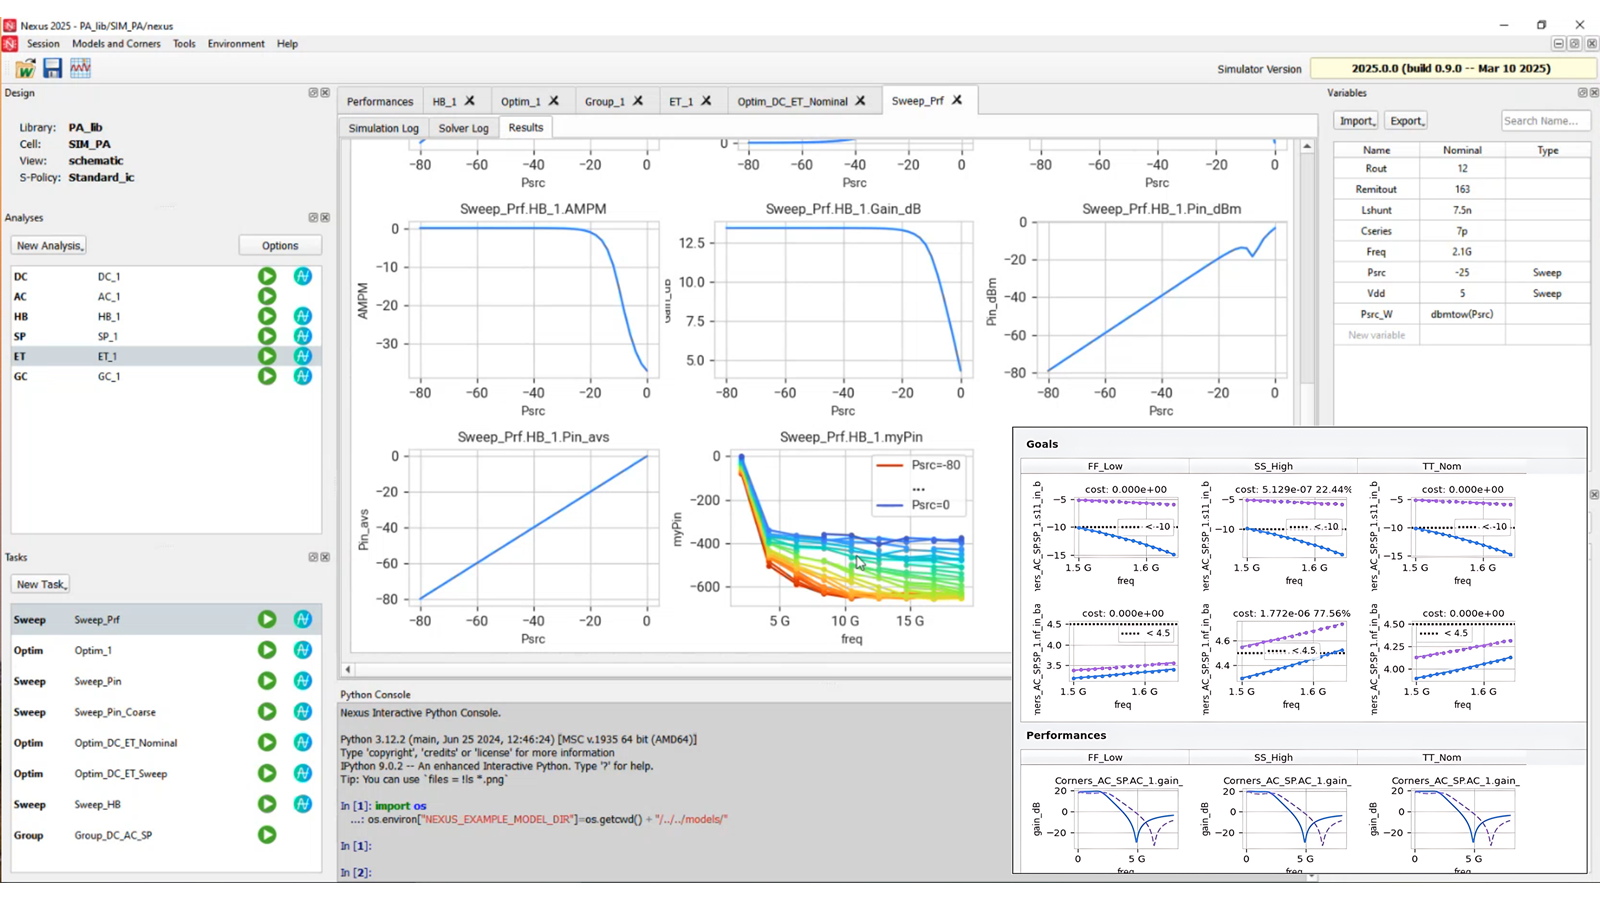This screenshot has width=1600, height=900.
Task: Run the DC_1 analysis play icon
Action: (x=266, y=276)
